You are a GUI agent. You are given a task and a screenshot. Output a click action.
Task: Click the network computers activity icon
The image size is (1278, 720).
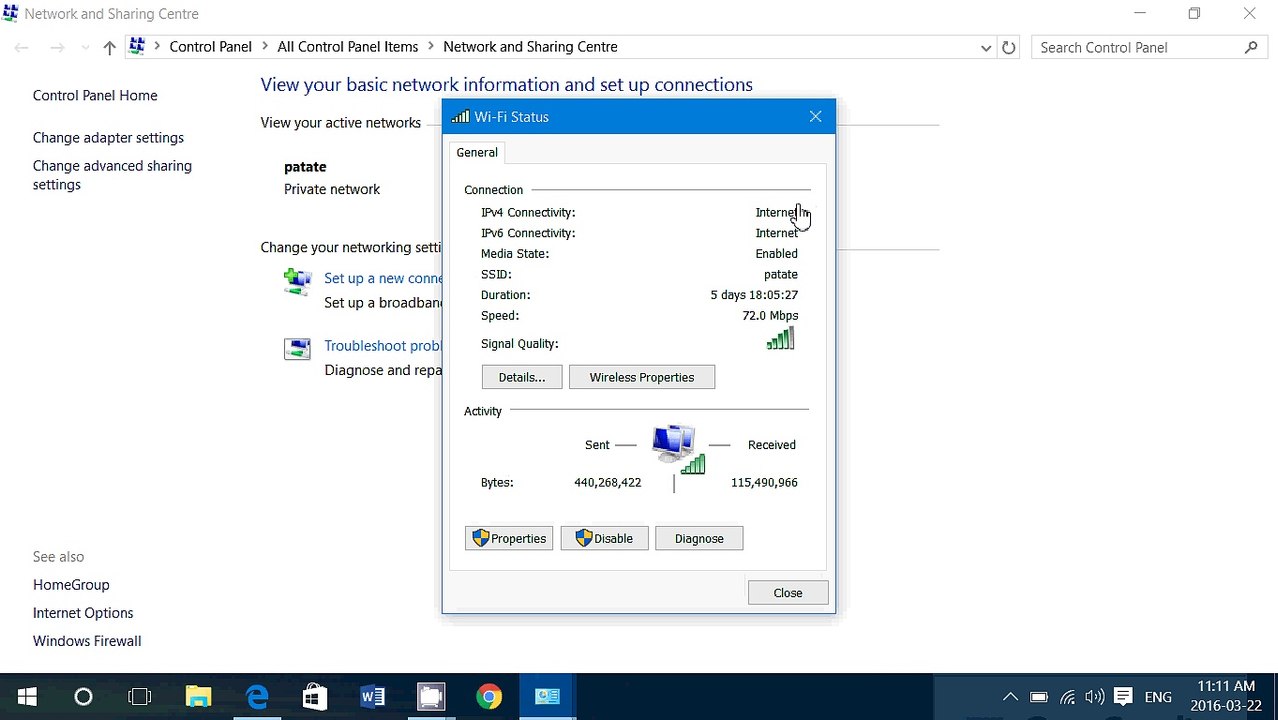tap(678, 448)
